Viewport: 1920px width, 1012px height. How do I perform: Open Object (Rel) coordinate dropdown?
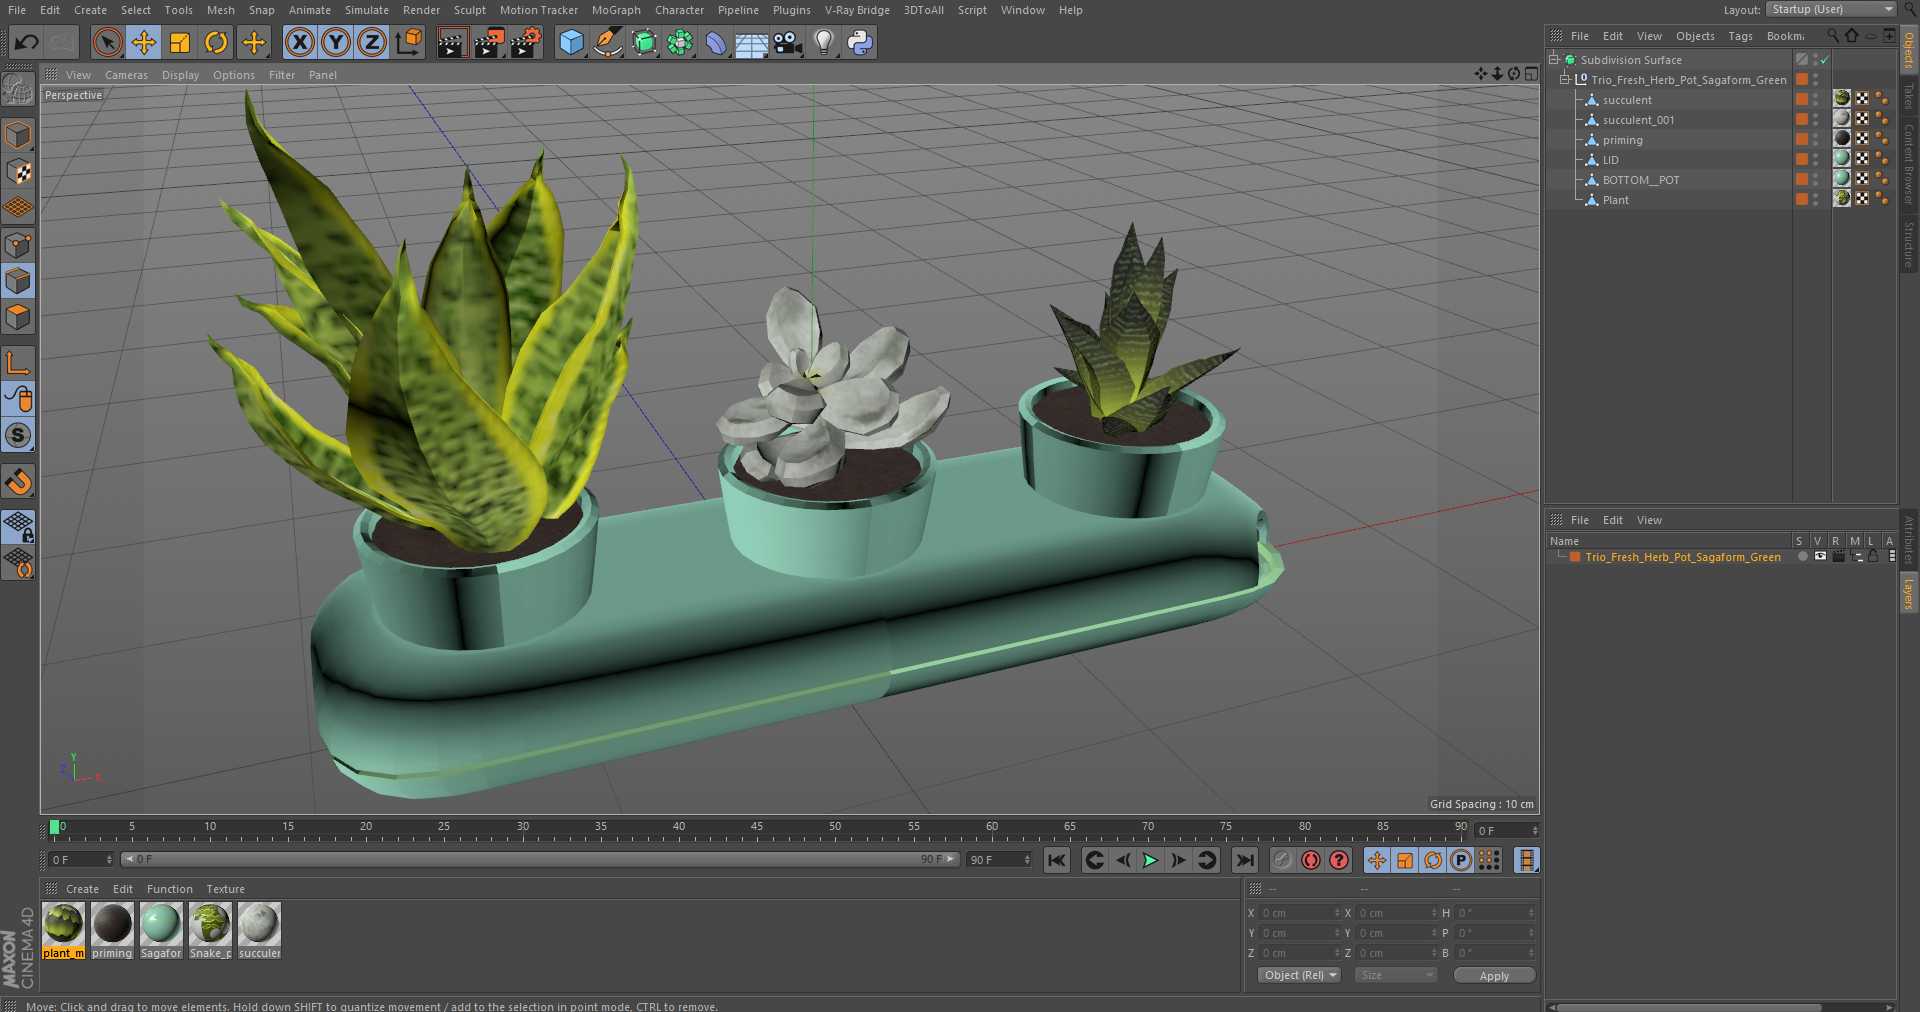pyautogui.click(x=1299, y=975)
